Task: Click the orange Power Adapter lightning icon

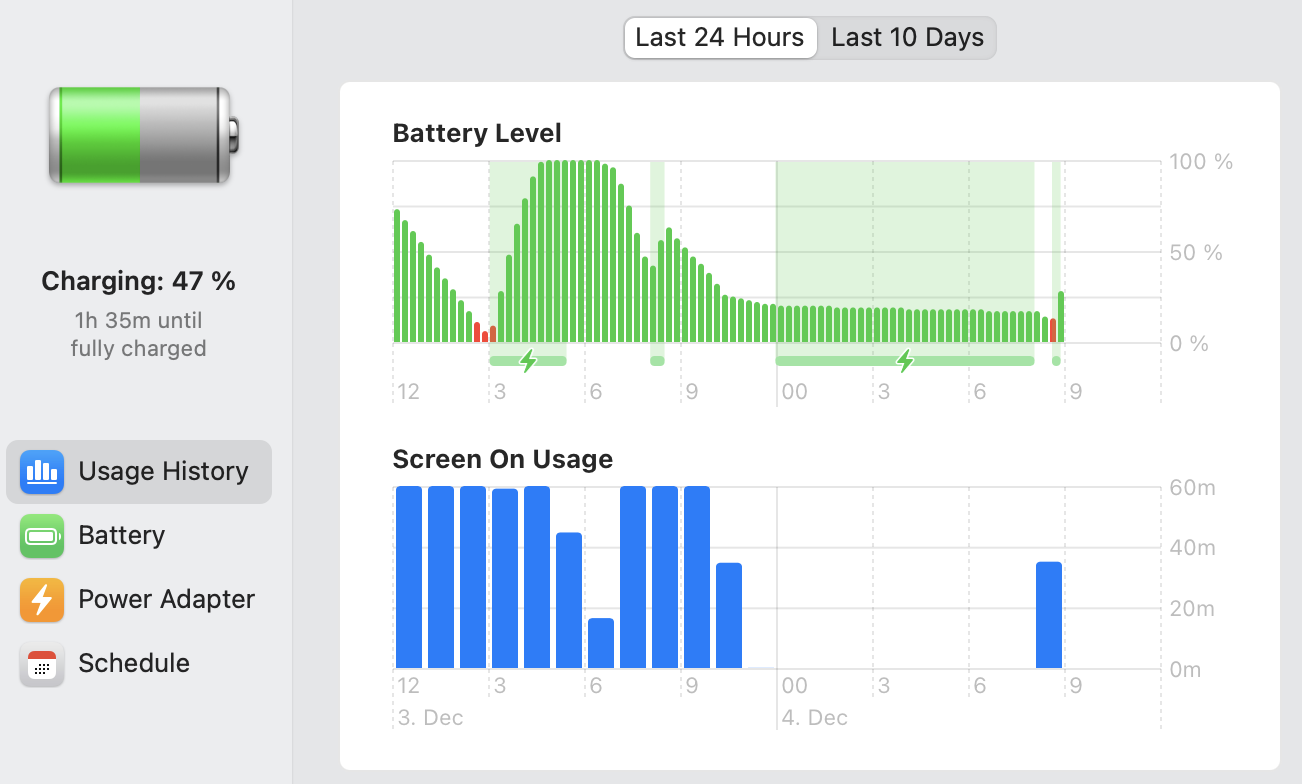Action: pyautogui.click(x=41, y=600)
